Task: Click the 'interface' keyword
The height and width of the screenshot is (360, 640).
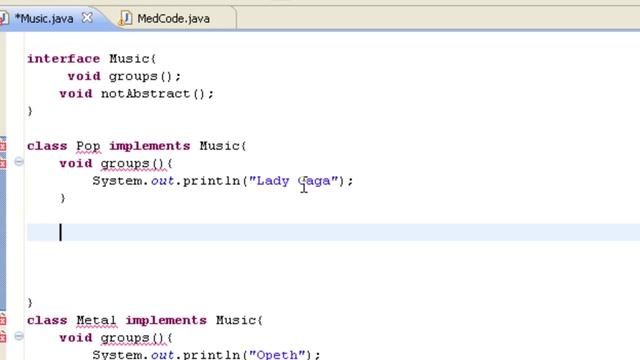Action: coord(64,59)
